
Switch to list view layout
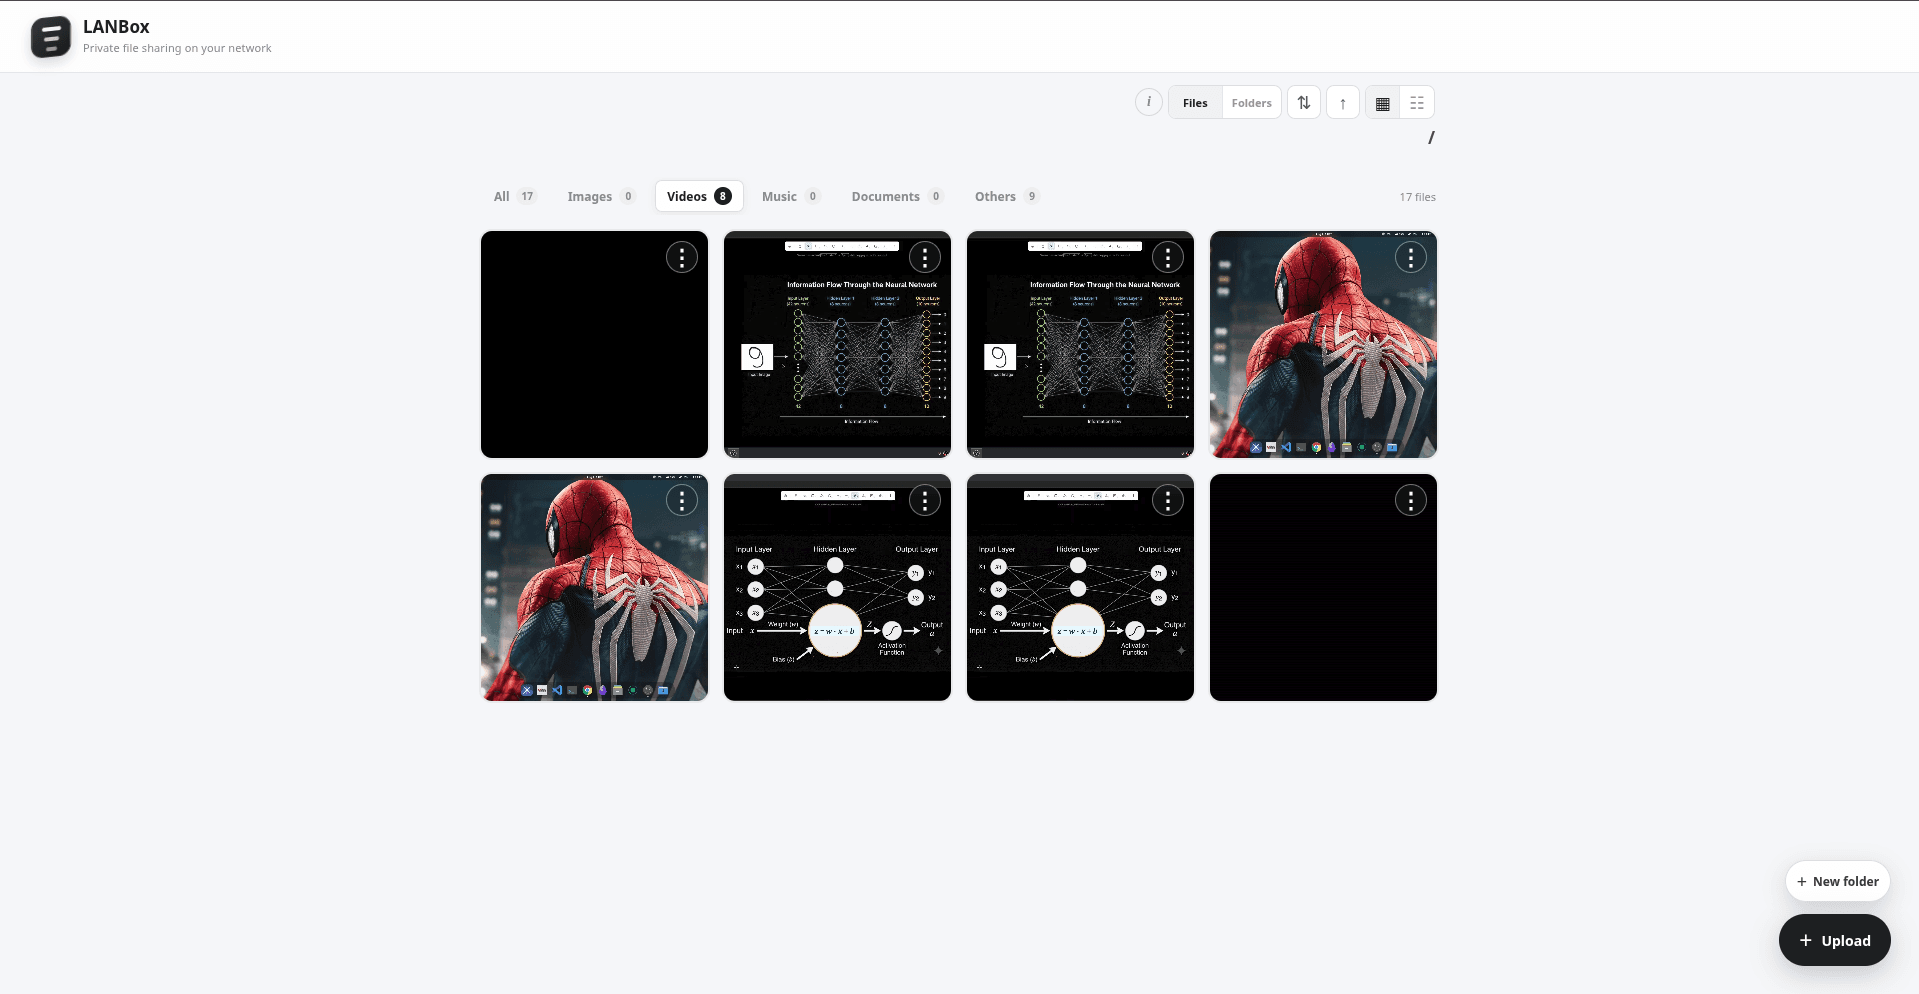click(x=1417, y=103)
